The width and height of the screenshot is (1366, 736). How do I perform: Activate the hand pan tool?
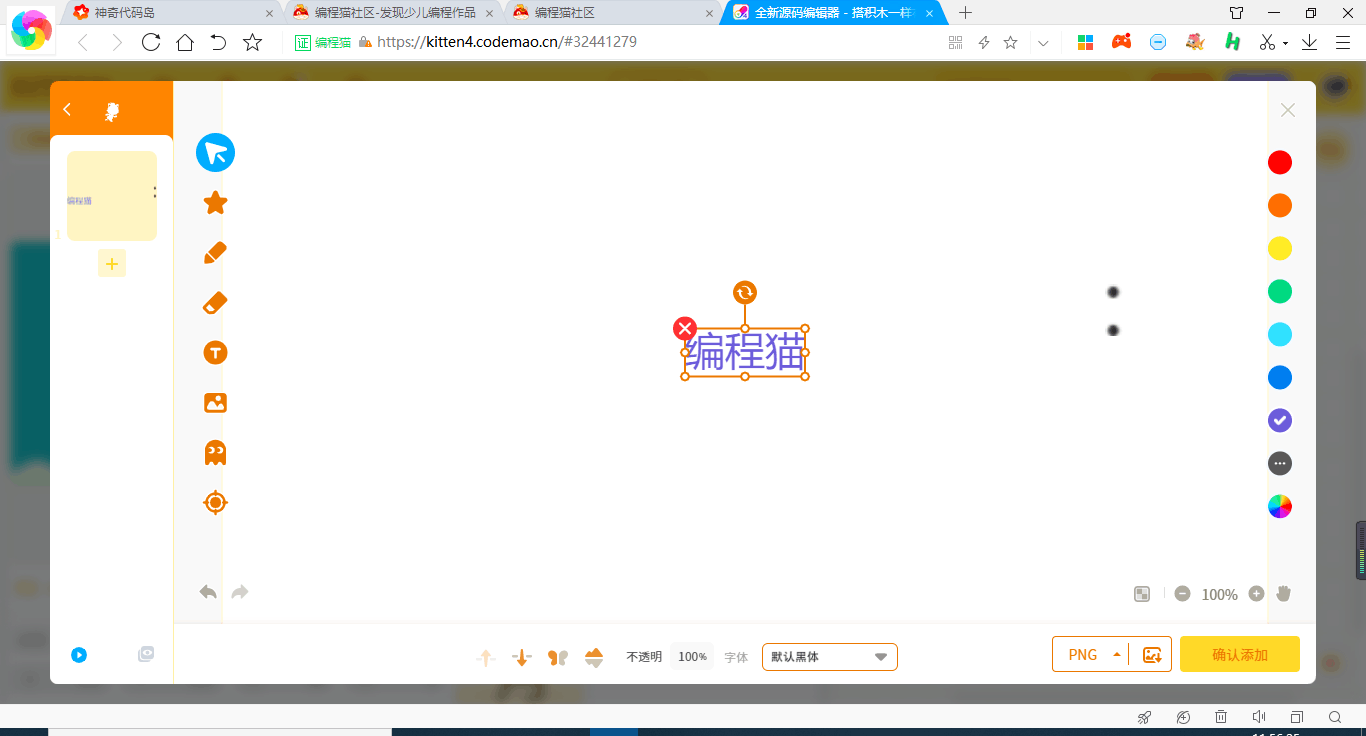pyautogui.click(x=1284, y=594)
